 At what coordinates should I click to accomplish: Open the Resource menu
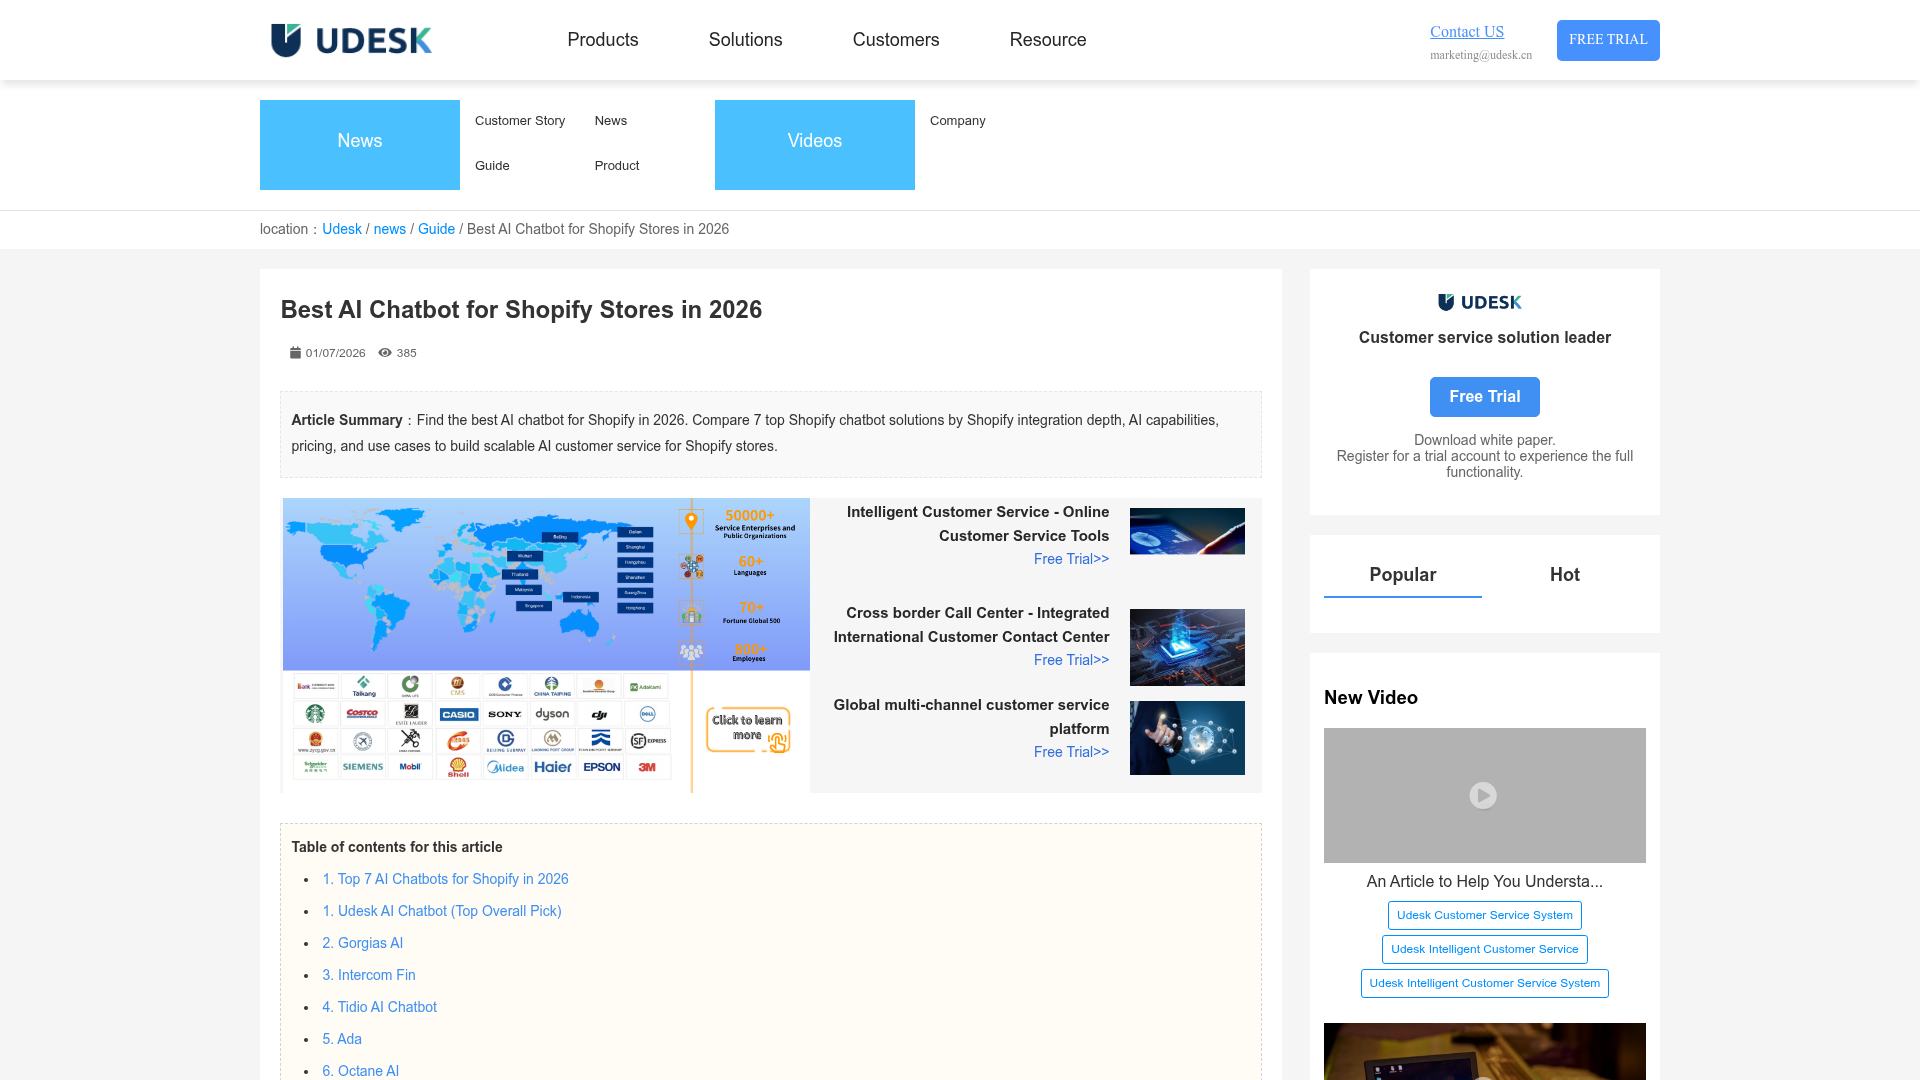click(1048, 40)
